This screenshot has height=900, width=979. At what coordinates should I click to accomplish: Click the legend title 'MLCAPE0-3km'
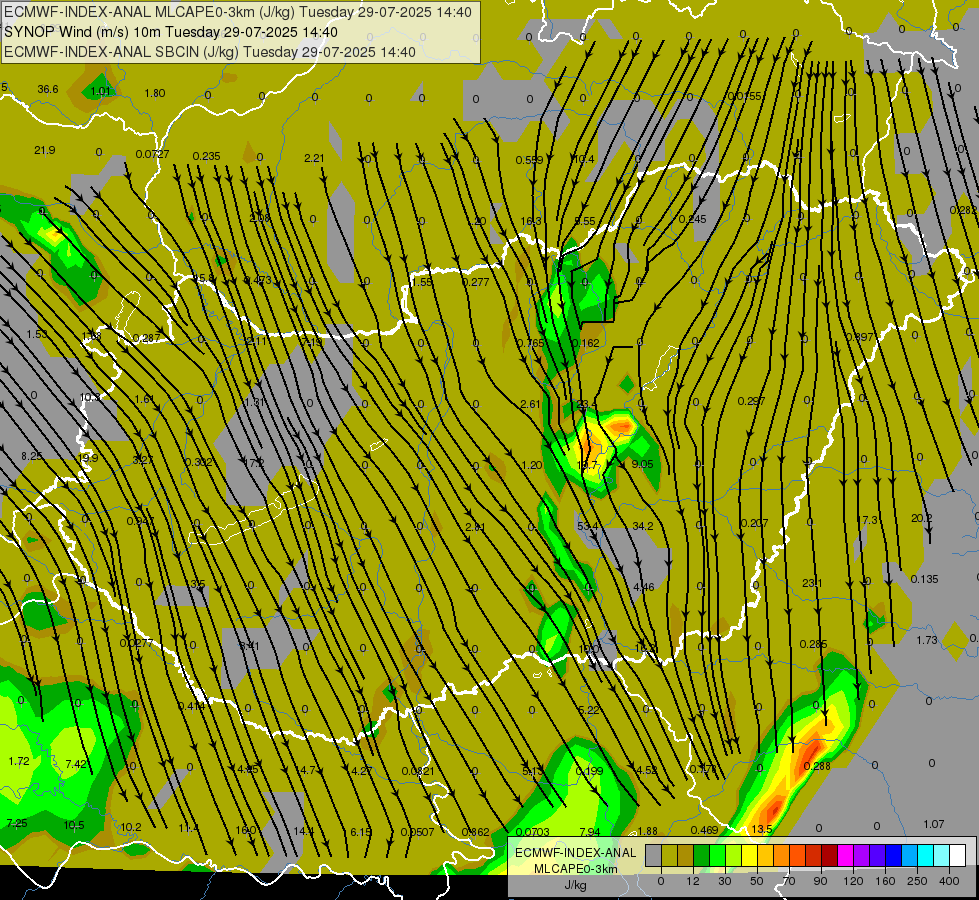point(576,868)
